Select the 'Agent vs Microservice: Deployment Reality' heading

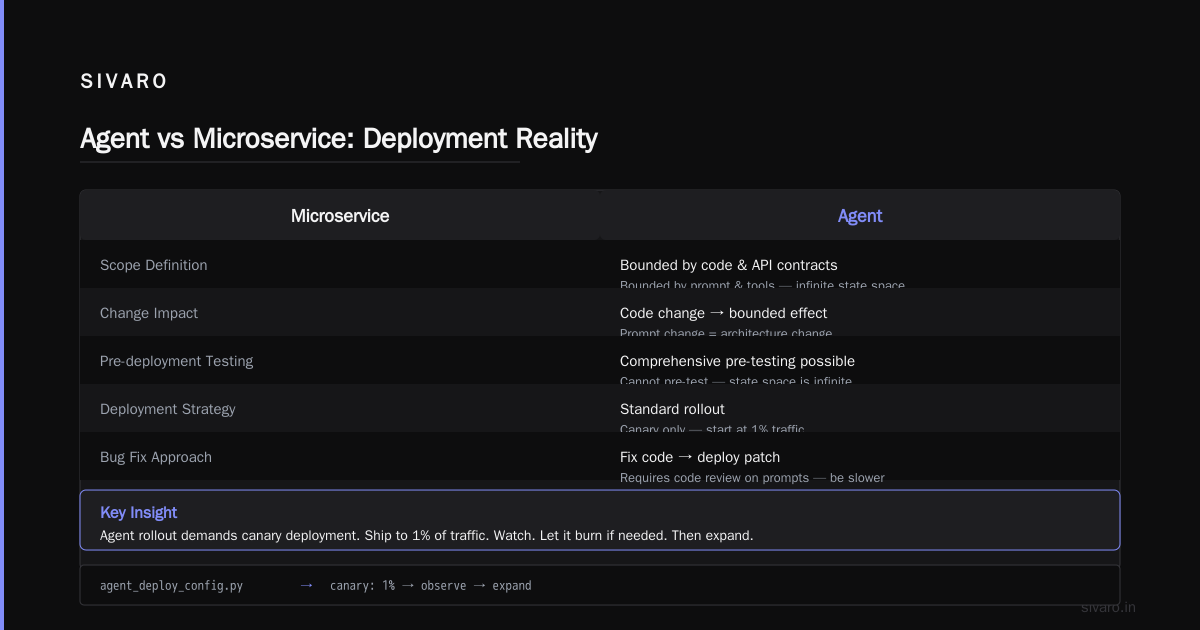339,138
